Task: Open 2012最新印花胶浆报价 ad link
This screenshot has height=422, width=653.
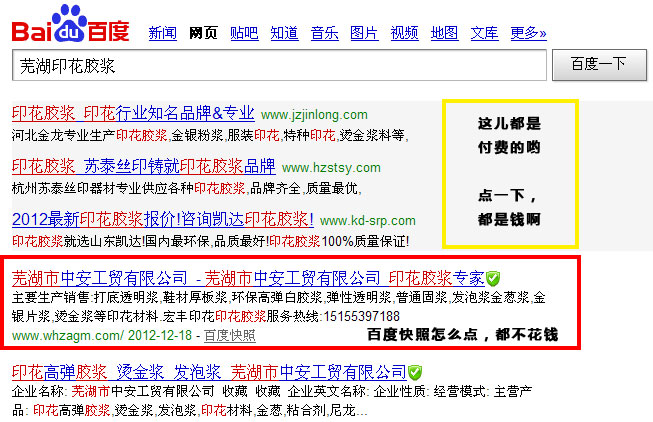Action: [163, 219]
